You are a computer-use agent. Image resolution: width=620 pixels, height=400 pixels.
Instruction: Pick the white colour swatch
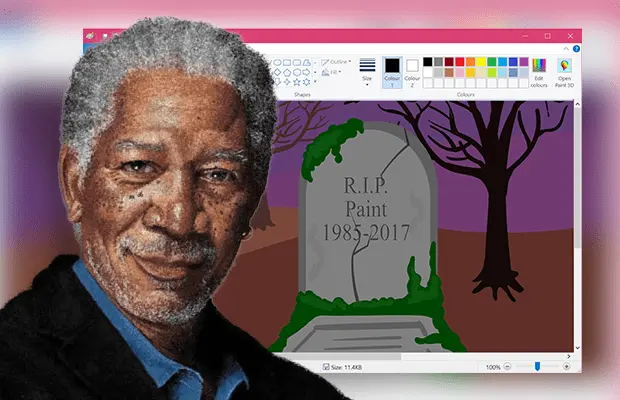(x=427, y=73)
